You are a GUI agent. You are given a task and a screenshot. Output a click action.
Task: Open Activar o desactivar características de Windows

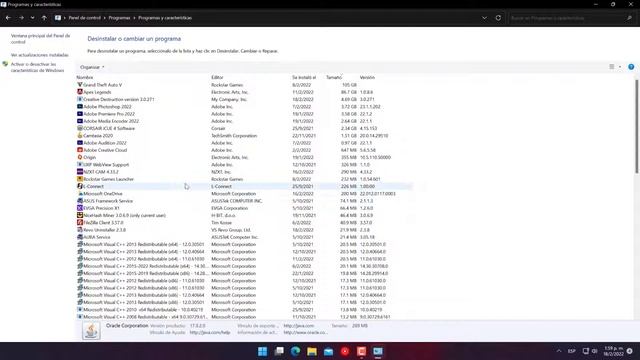(x=37, y=67)
